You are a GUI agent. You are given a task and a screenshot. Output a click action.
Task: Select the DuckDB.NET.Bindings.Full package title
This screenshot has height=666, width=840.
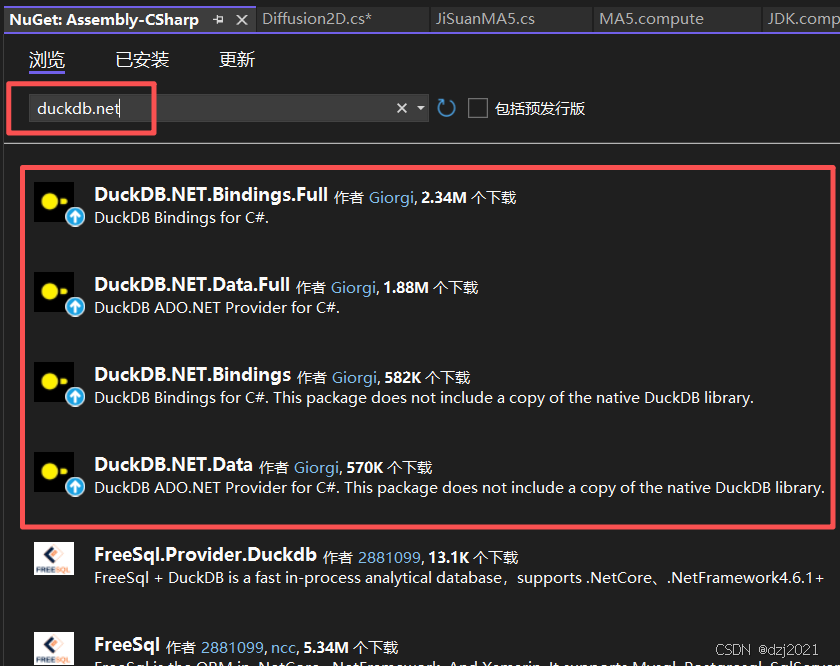tap(211, 194)
